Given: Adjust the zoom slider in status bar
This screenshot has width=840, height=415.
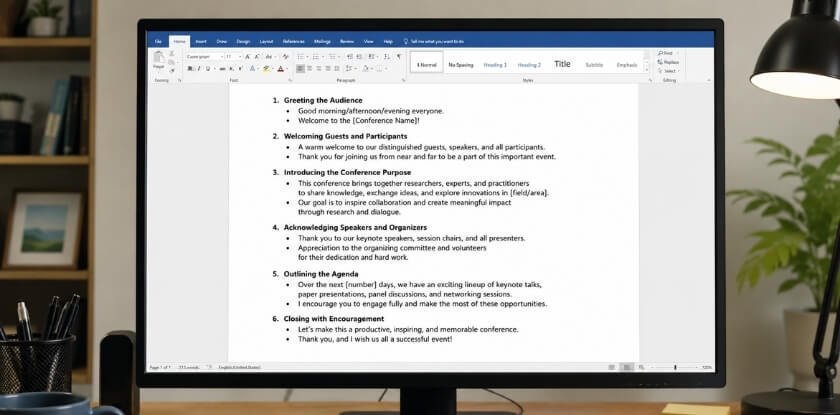Looking at the screenshot, I should click(x=675, y=367).
